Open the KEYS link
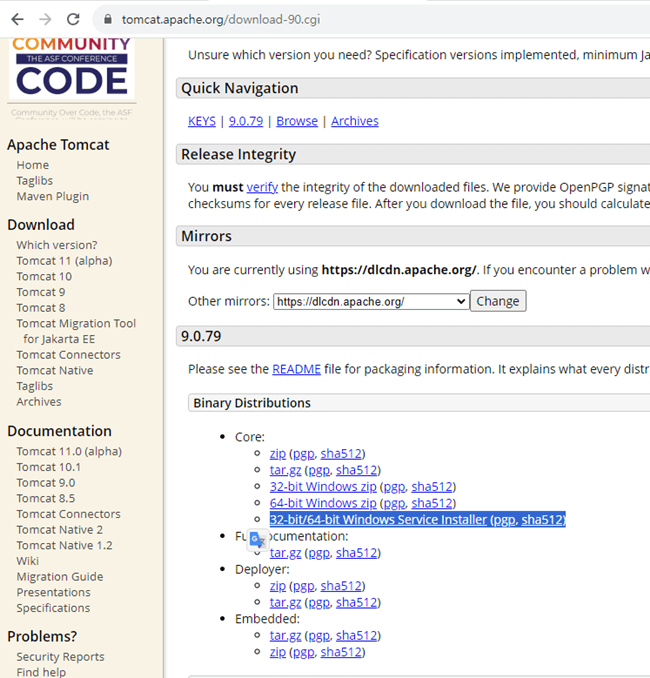Viewport: 650px width, 678px height. click(202, 121)
